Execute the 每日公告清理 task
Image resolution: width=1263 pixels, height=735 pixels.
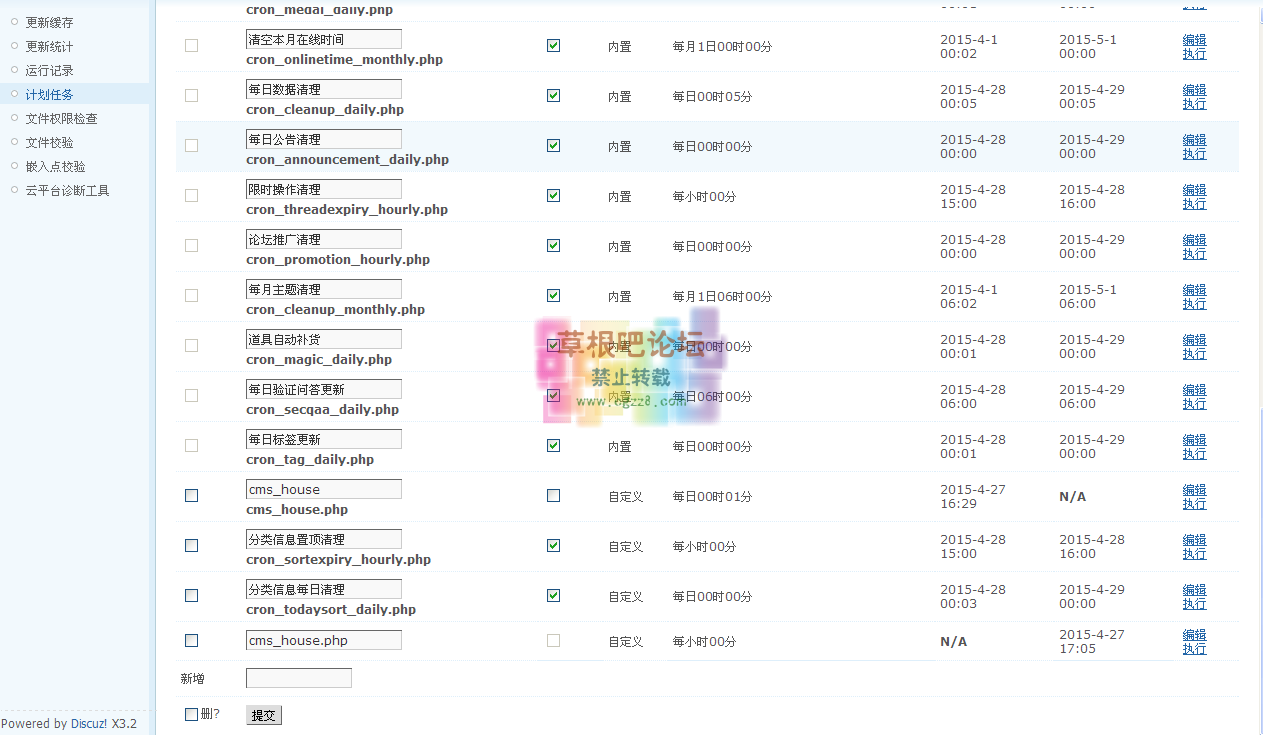[x=1194, y=153]
